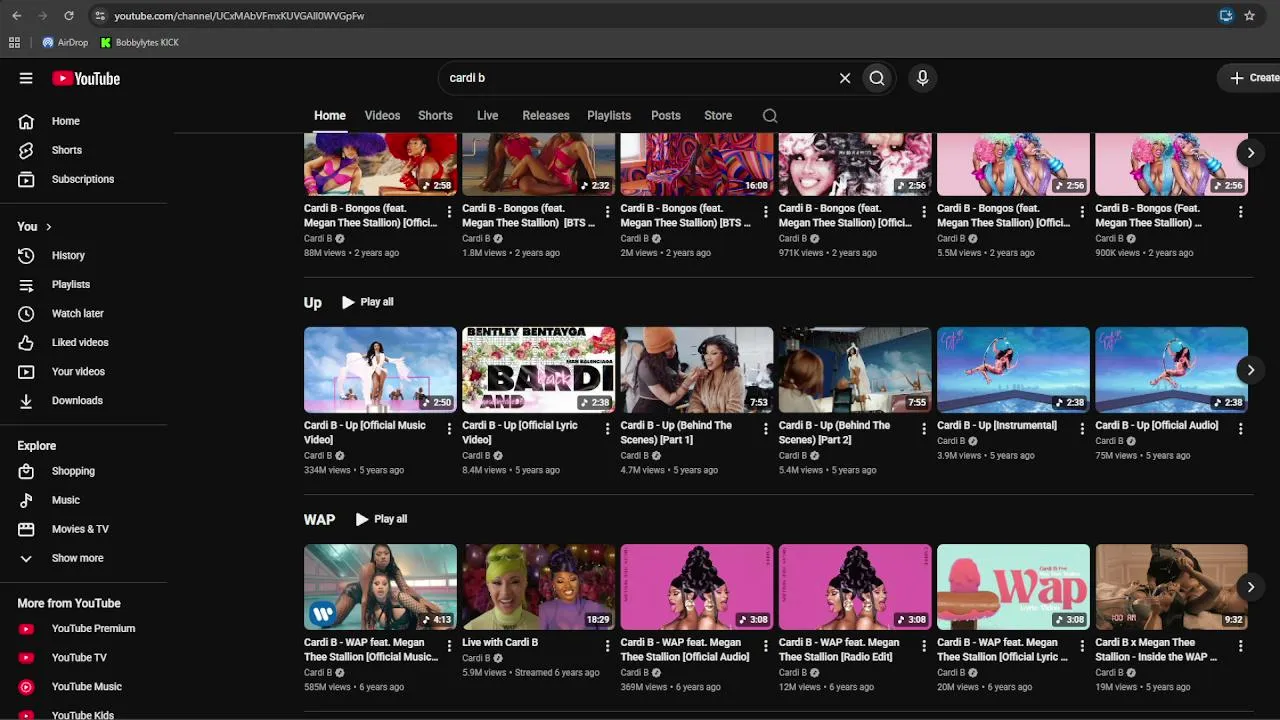Show next videos in WAP row
Viewport: 1280px width, 720px height.
point(1250,587)
